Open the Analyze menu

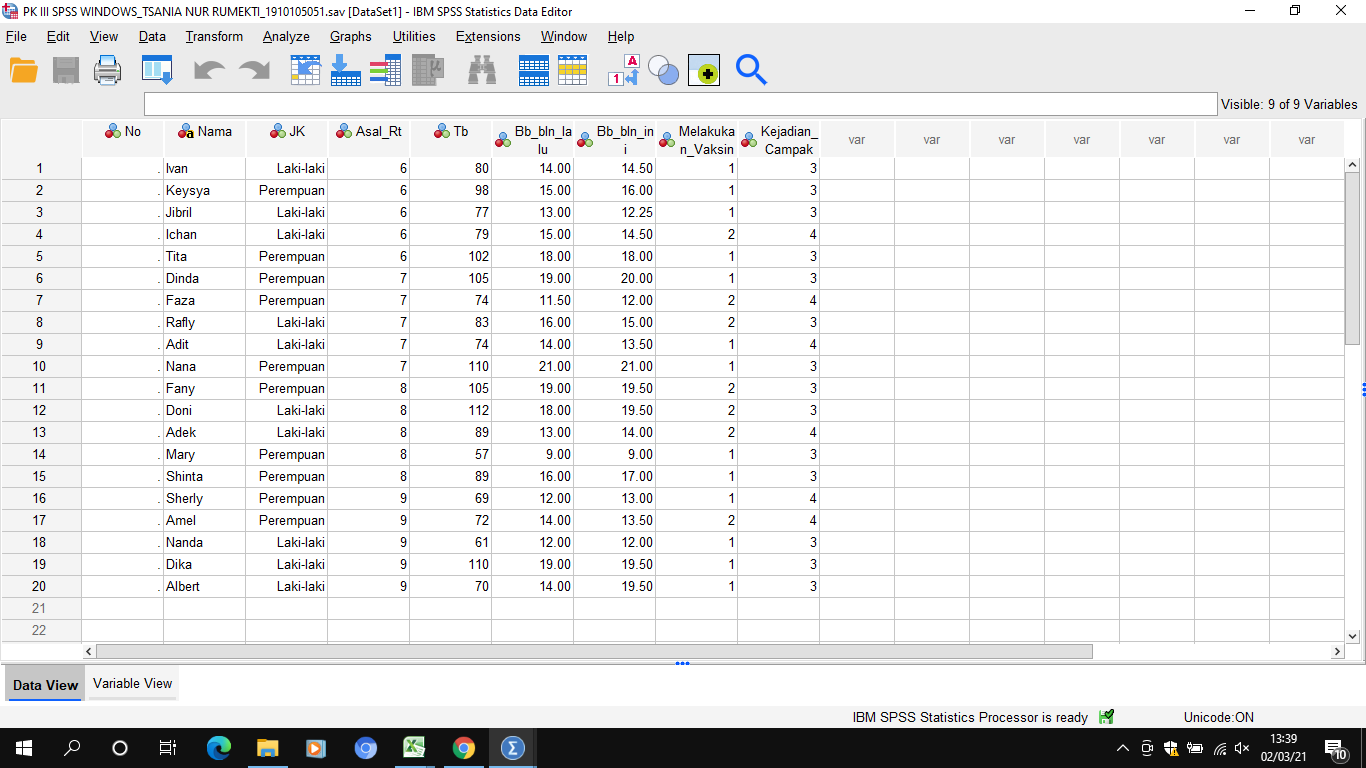(286, 36)
